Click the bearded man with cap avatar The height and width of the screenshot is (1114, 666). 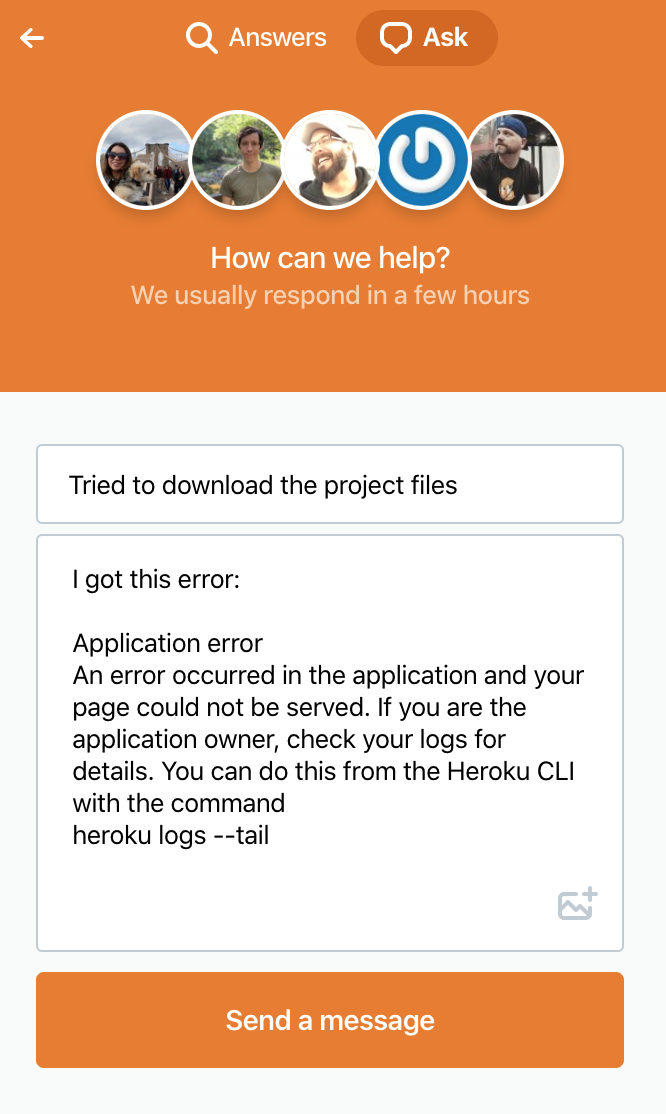[x=331, y=160]
